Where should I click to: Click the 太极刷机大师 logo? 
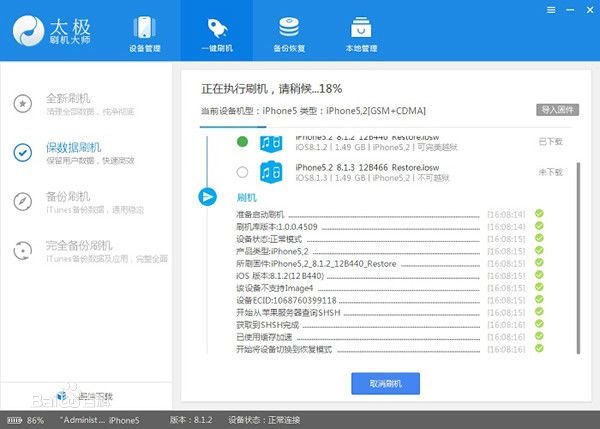click(x=52, y=31)
